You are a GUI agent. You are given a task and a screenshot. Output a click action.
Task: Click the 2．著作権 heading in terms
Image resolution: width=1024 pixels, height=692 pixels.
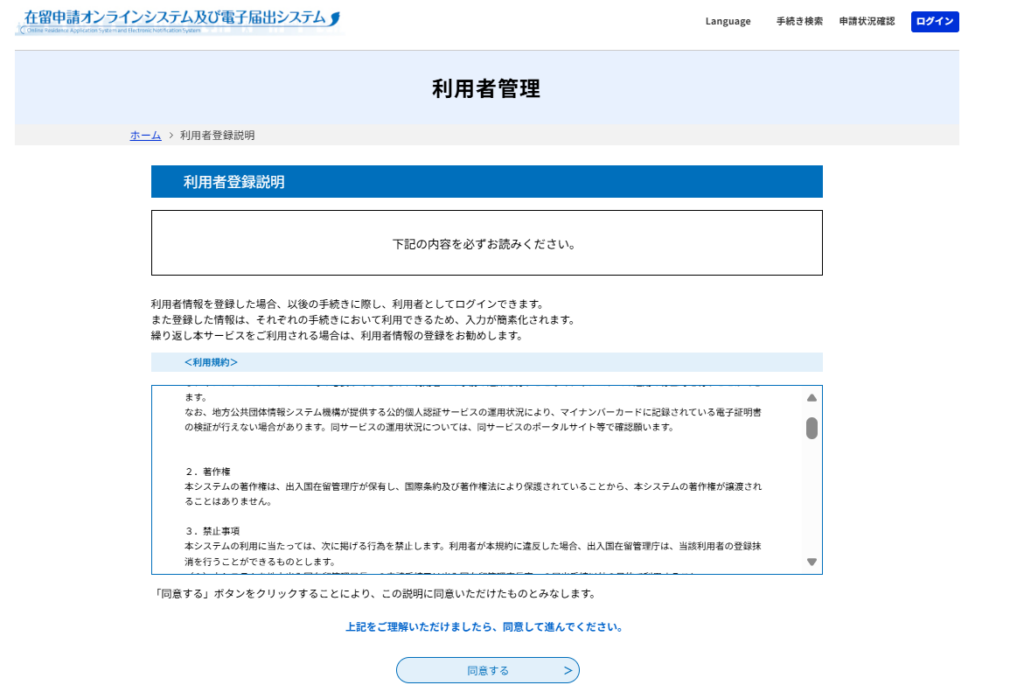[208, 471]
